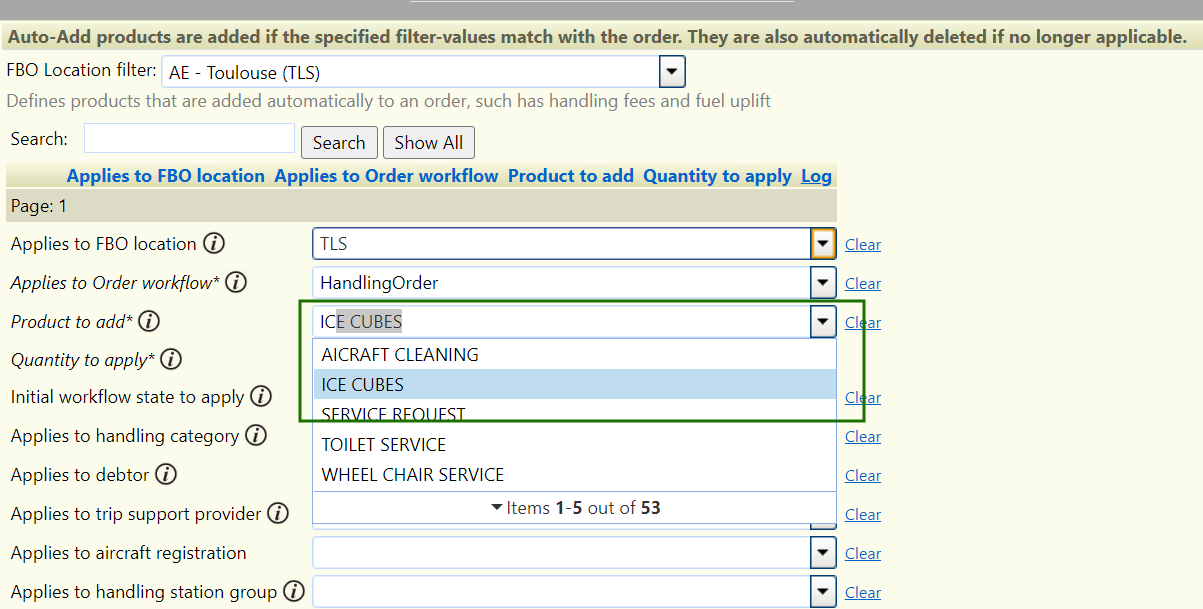Image resolution: width=1203 pixels, height=609 pixels.
Task: Open the Product to add info tooltip
Action: (147, 321)
